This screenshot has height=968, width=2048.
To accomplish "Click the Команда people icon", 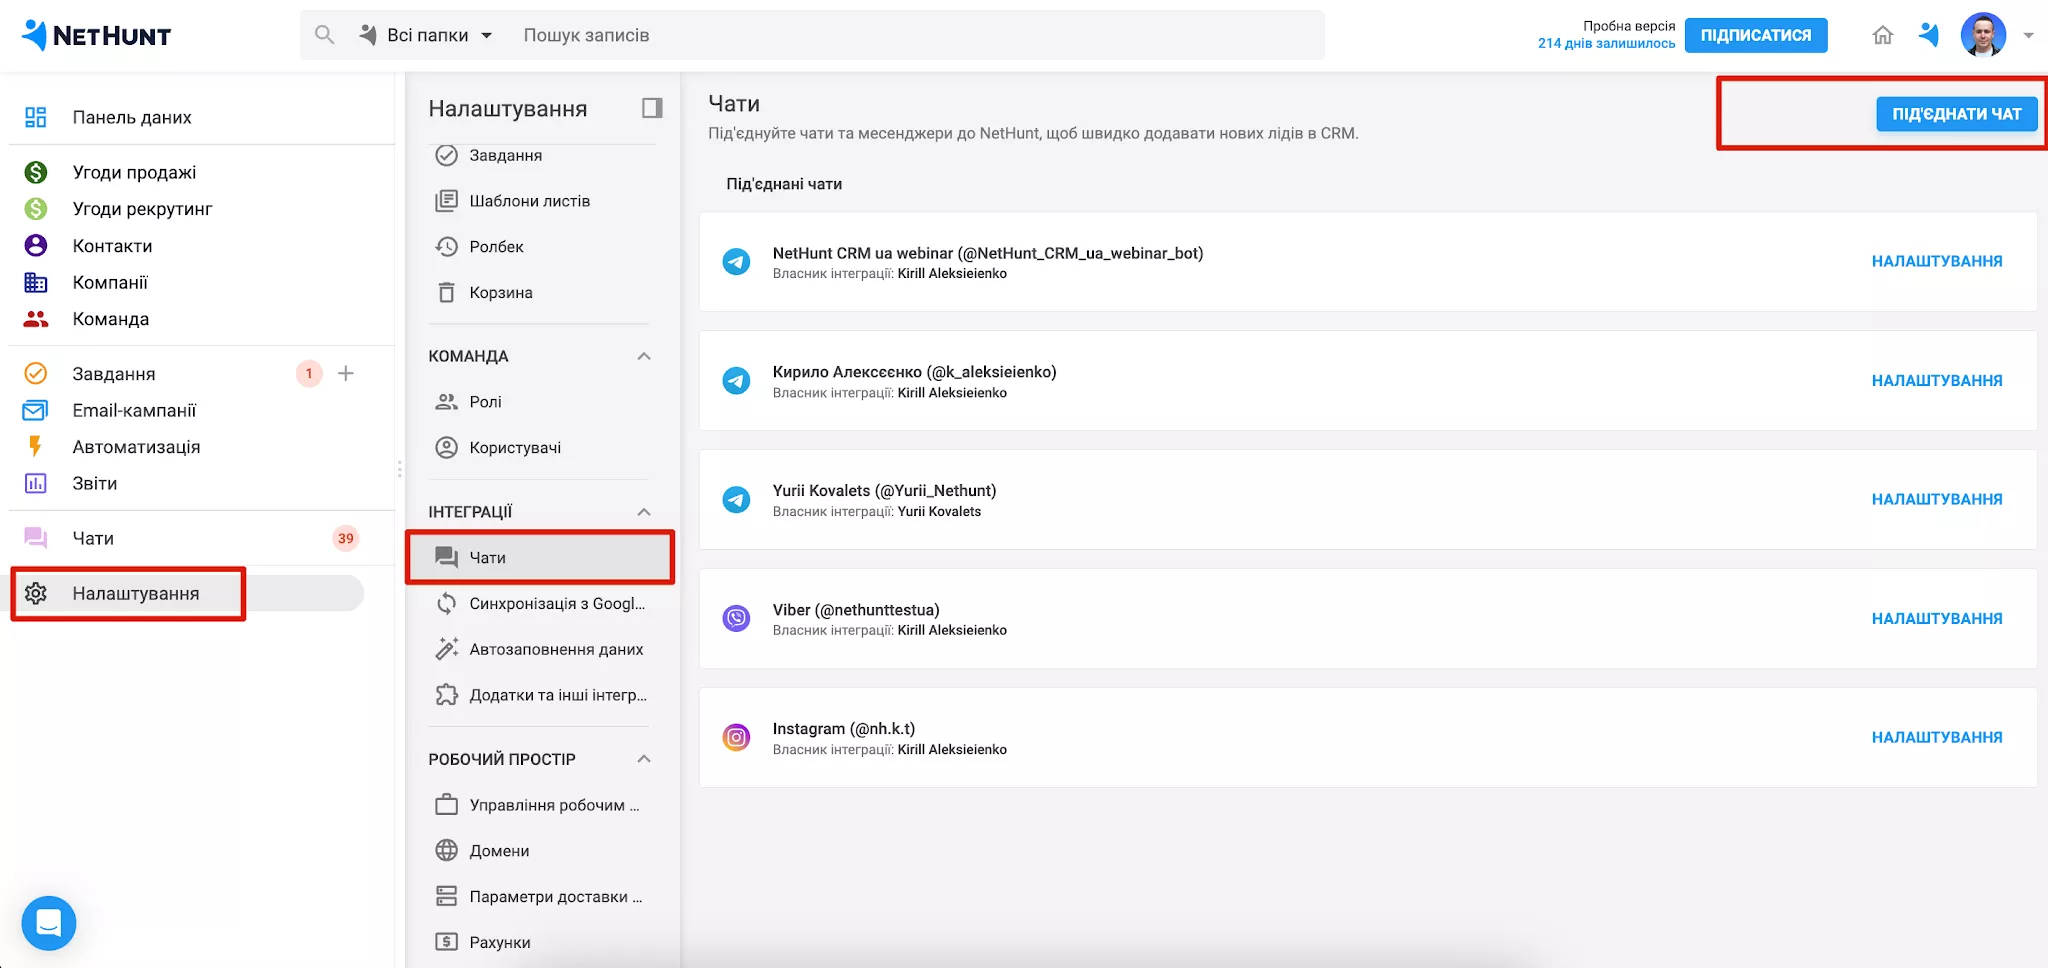I will [36, 319].
